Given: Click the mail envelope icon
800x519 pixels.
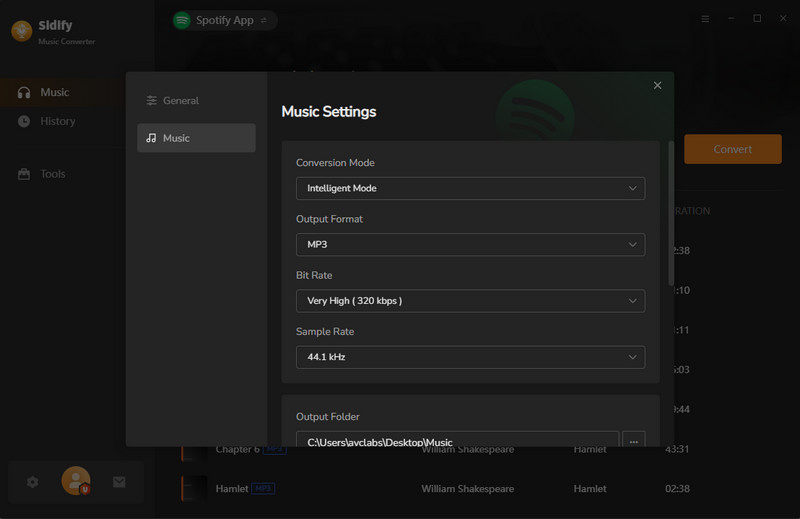Looking at the screenshot, I should pyautogui.click(x=119, y=482).
